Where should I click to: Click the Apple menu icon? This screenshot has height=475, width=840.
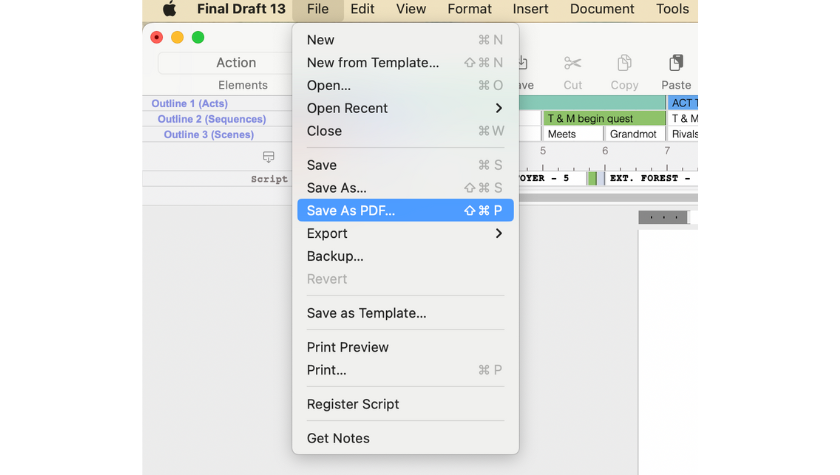pos(169,9)
